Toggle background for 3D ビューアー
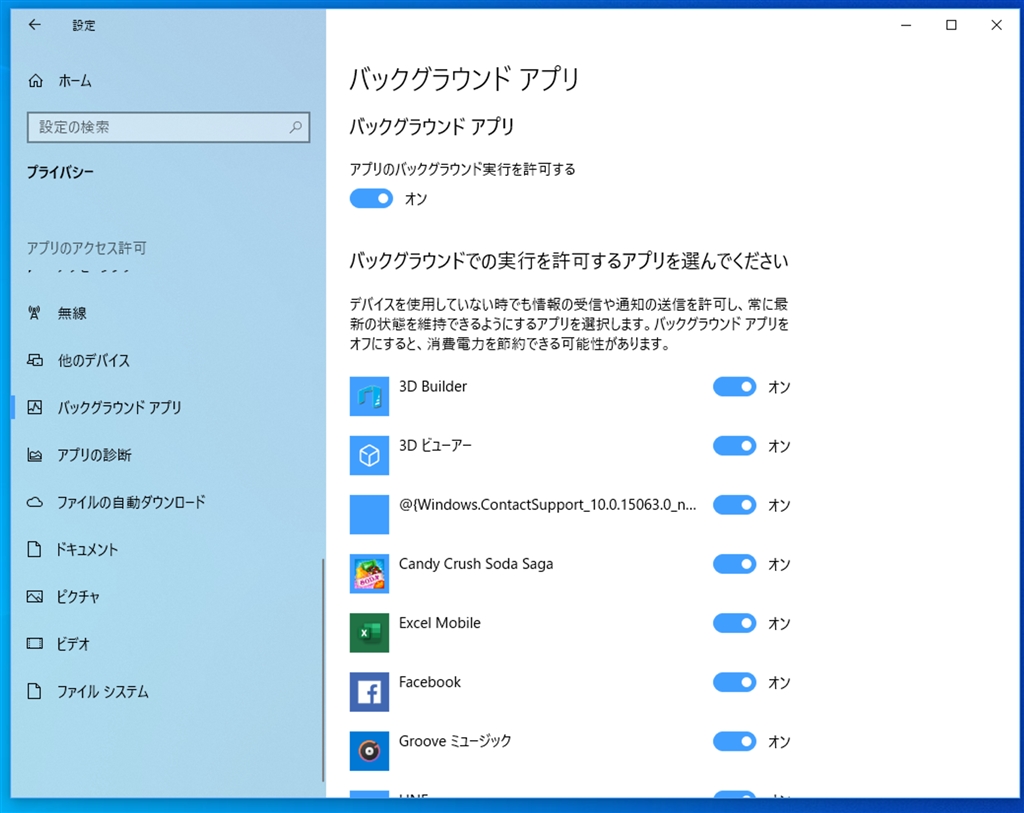Image resolution: width=1024 pixels, height=813 pixels. [x=734, y=446]
